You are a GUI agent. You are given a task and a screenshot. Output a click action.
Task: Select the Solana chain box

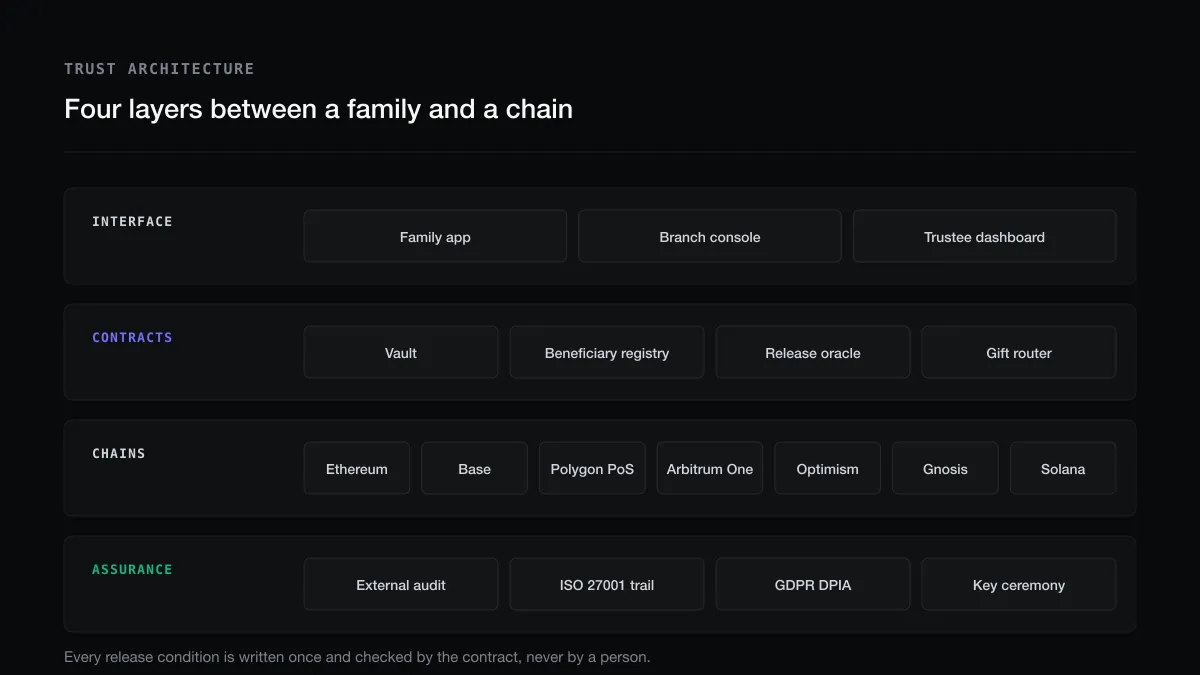tap(1063, 469)
